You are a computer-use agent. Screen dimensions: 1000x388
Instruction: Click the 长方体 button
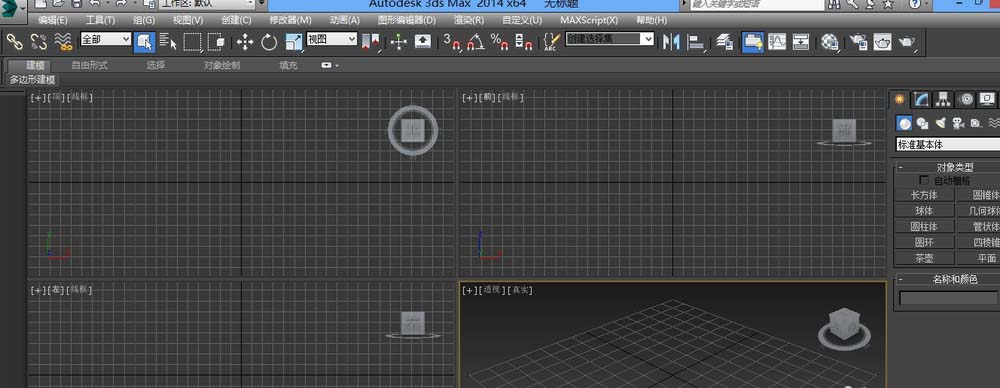click(924, 195)
